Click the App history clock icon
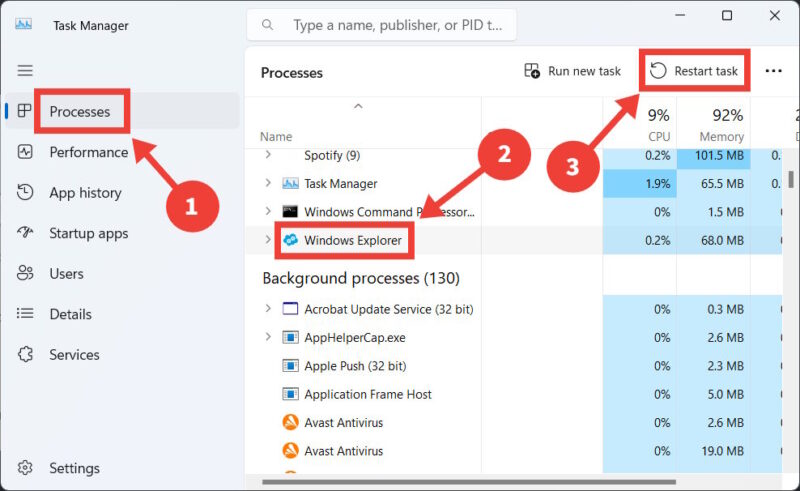This screenshot has width=800, height=491. (x=26, y=193)
